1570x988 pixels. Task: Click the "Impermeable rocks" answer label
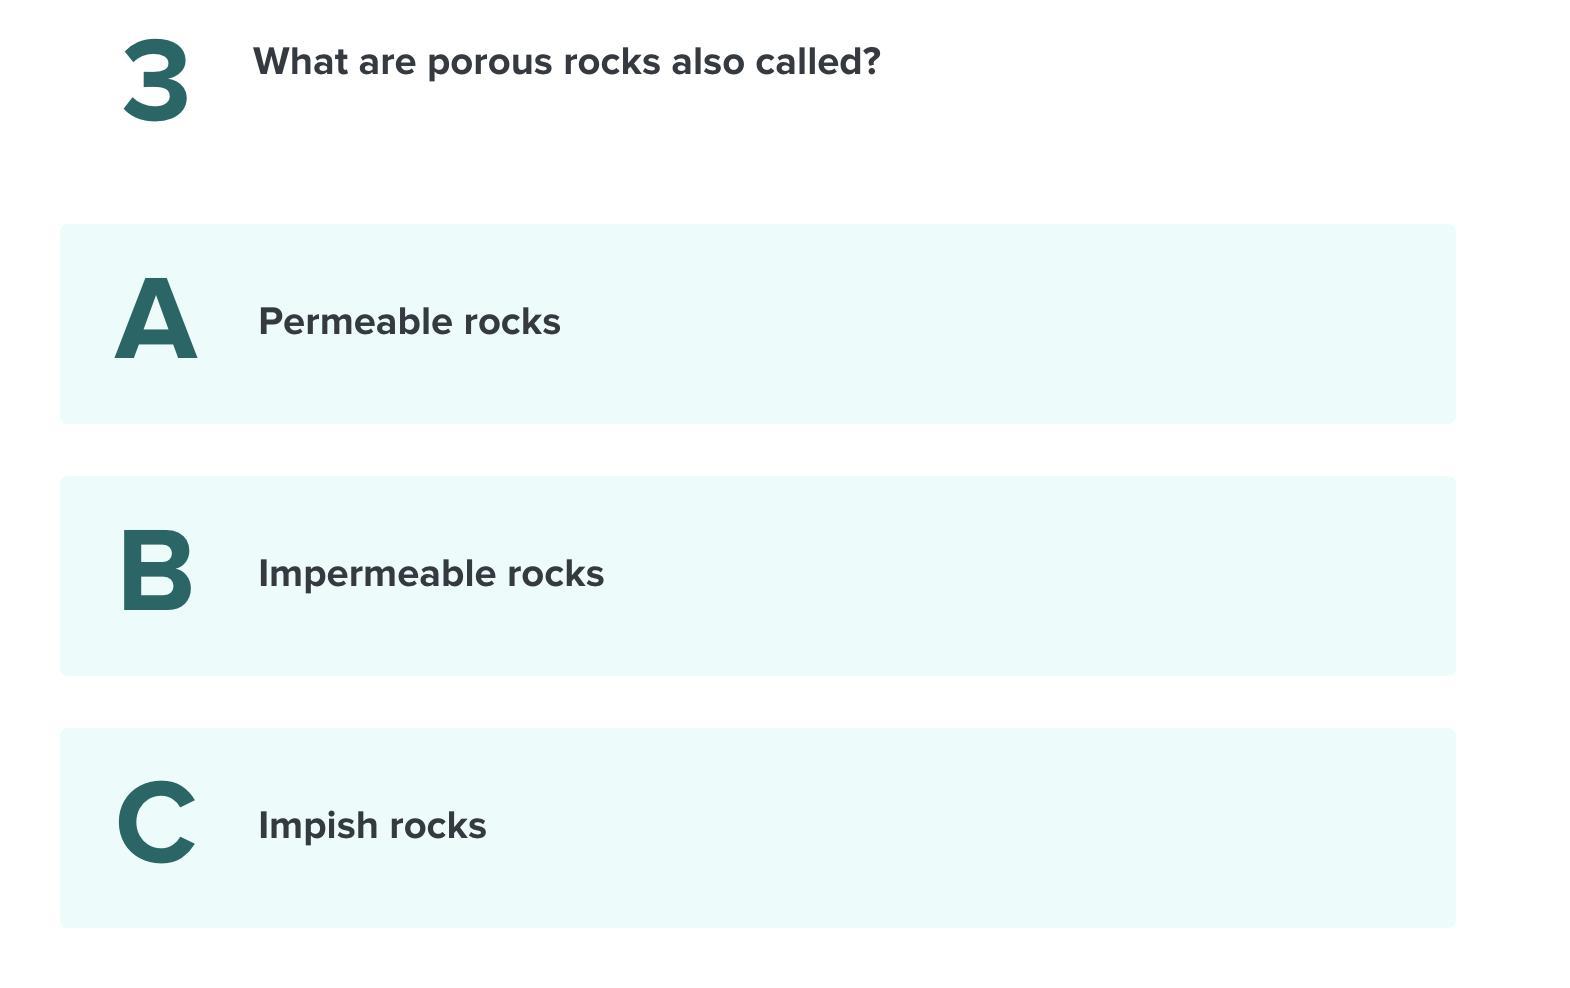click(x=431, y=574)
